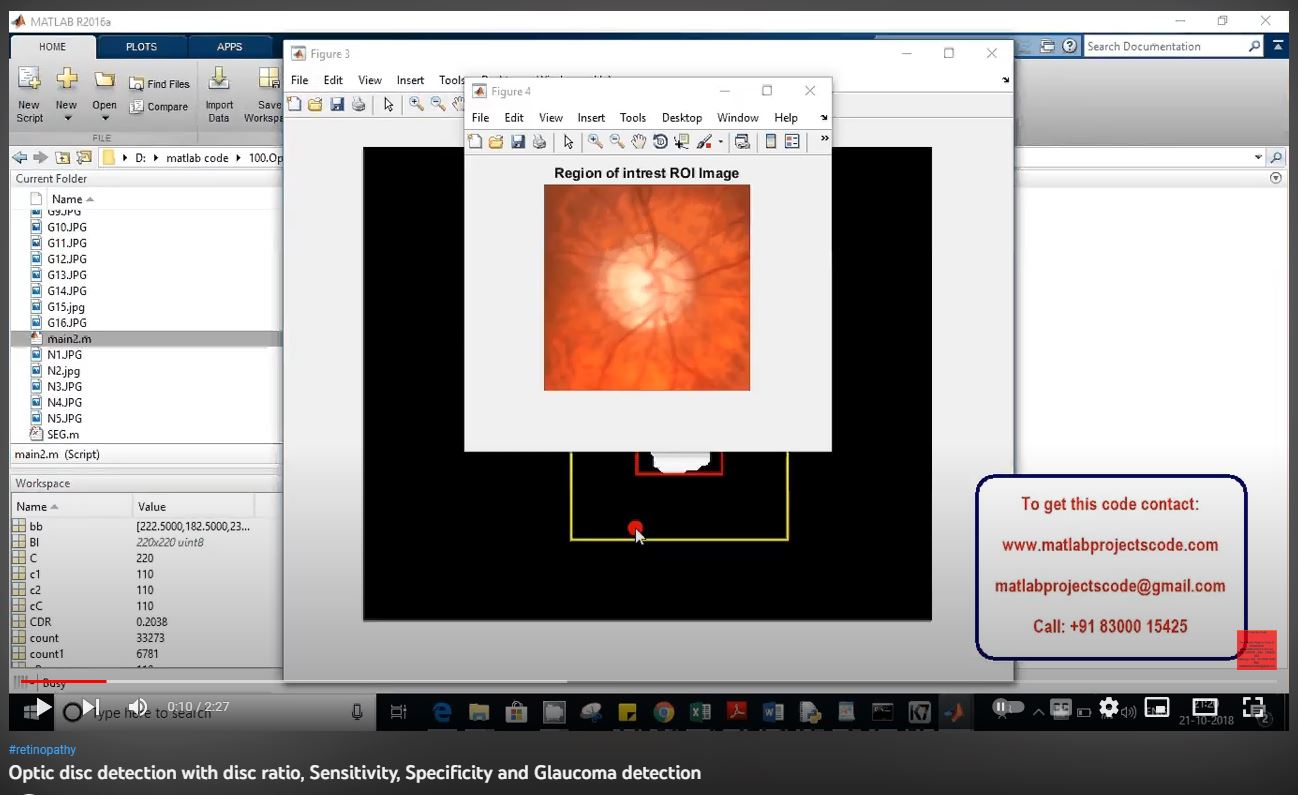Open View menu in Figure 3

click(370, 80)
